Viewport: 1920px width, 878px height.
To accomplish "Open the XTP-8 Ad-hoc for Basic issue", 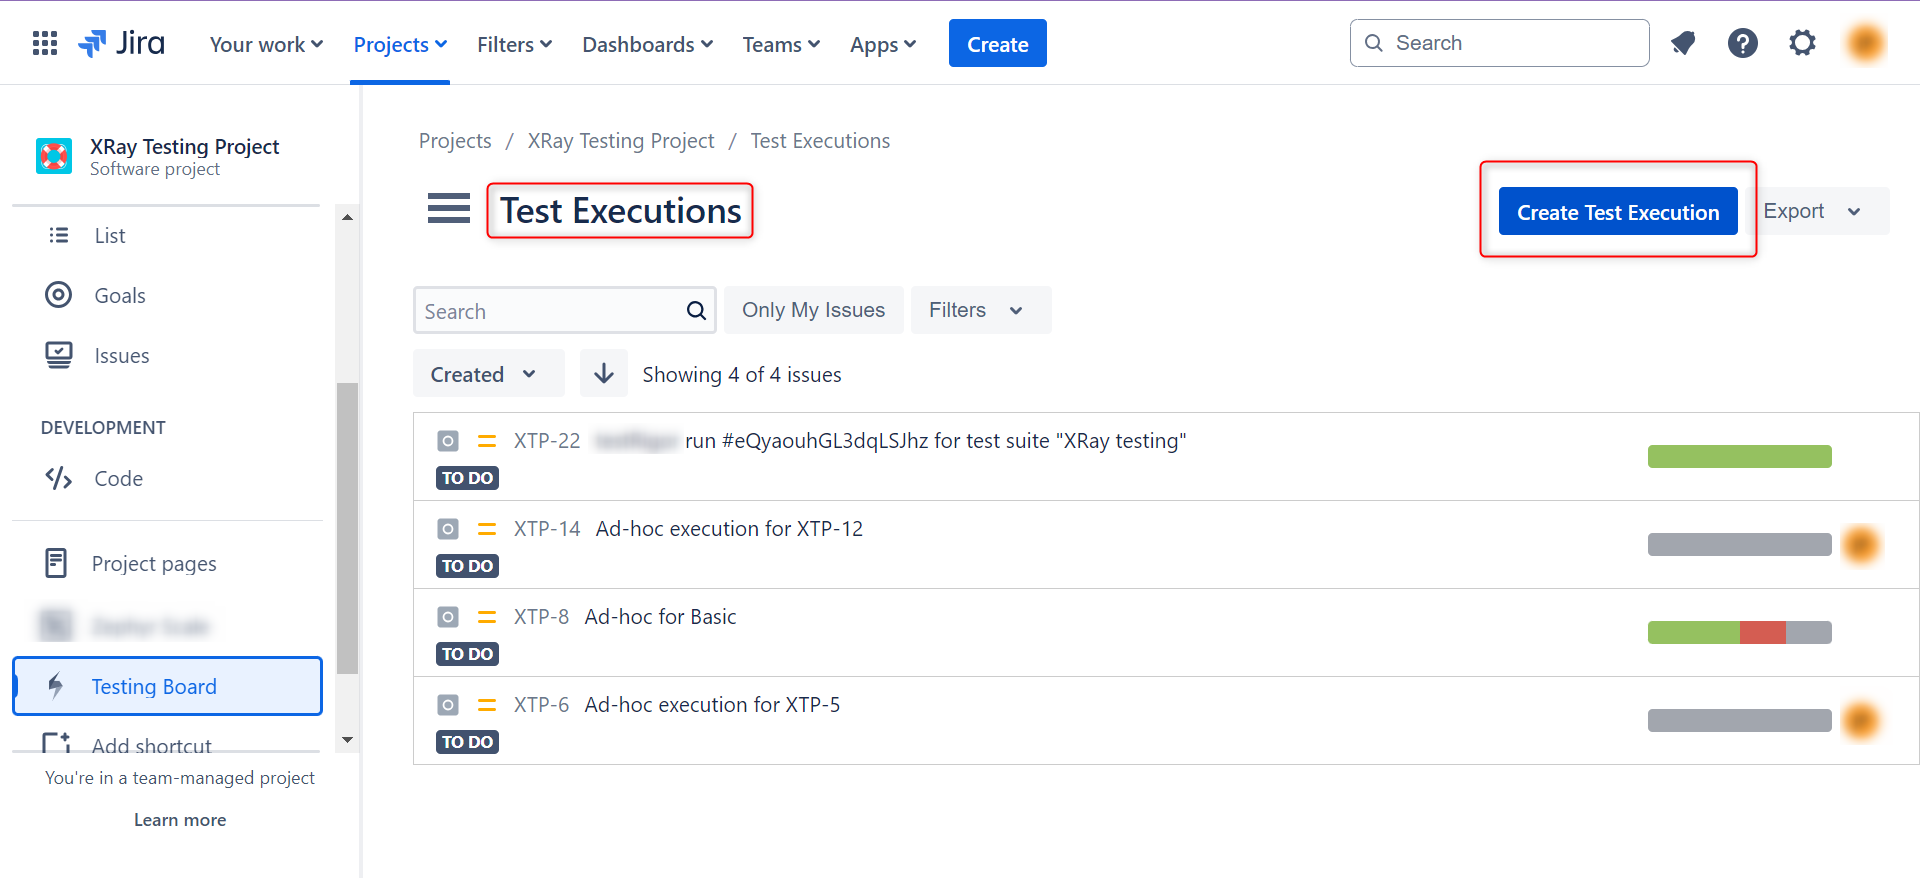I will pyautogui.click(x=660, y=617).
